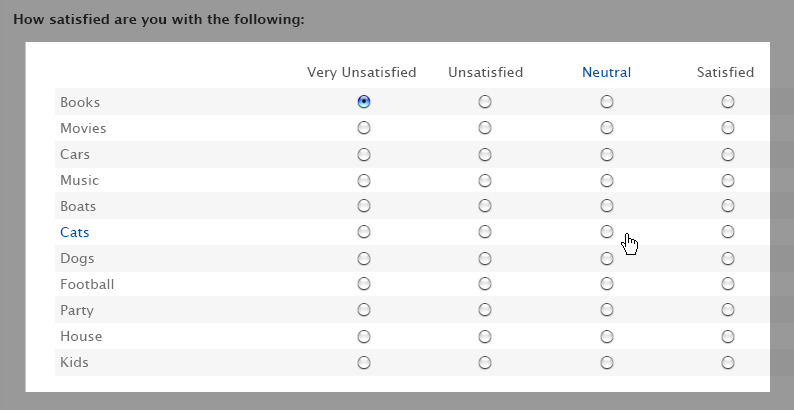Screen dimensions: 794x410
Task: Mark House as Very Unsatisfied
Action: [364, 336]
